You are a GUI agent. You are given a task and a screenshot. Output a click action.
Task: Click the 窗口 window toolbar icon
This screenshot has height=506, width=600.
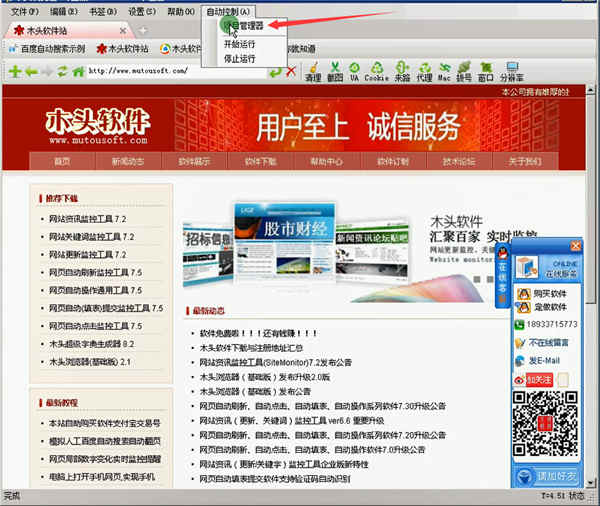(485, 72)
